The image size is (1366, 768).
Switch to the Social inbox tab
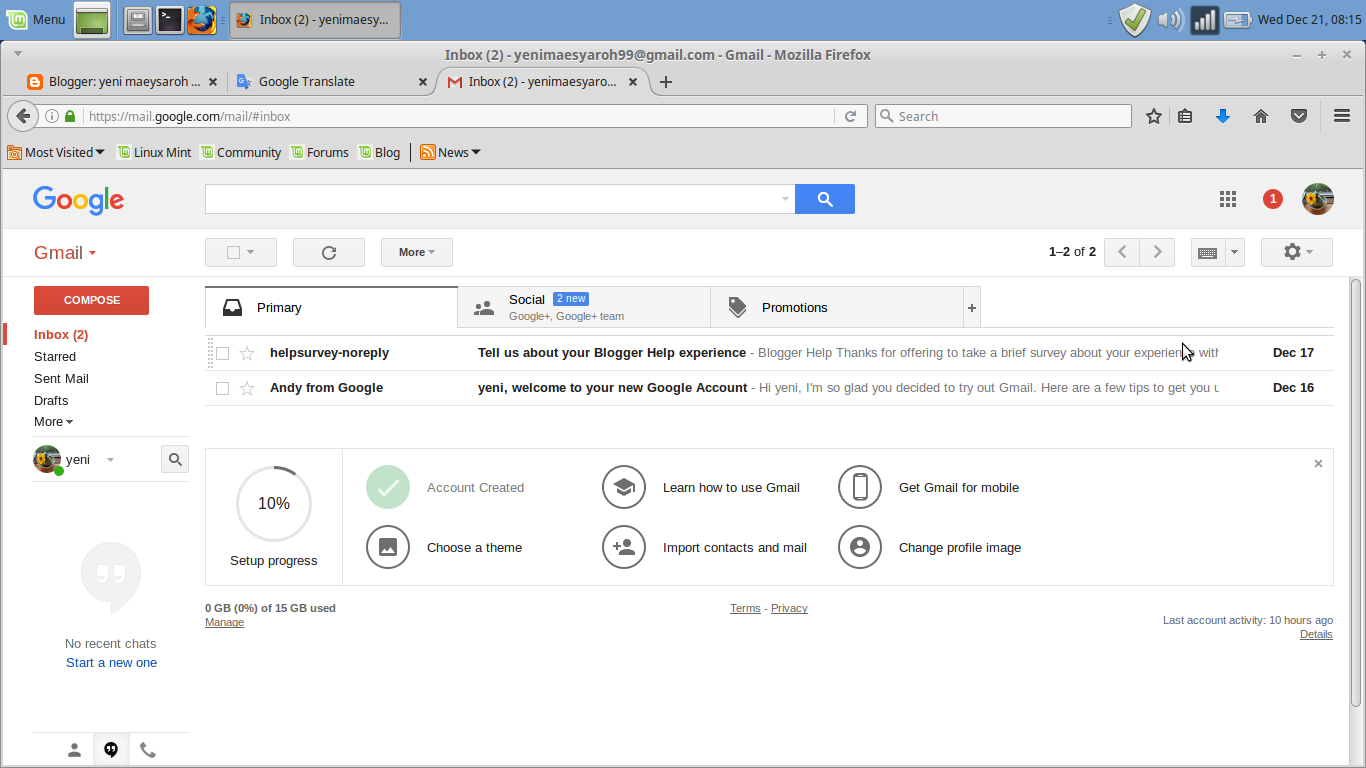584,307
